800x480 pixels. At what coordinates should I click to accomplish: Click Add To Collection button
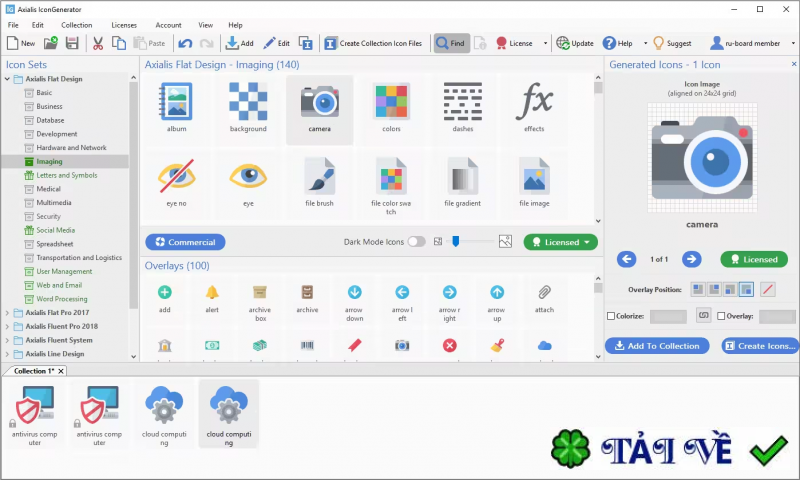pyautogui.click(x=657, y=346)
